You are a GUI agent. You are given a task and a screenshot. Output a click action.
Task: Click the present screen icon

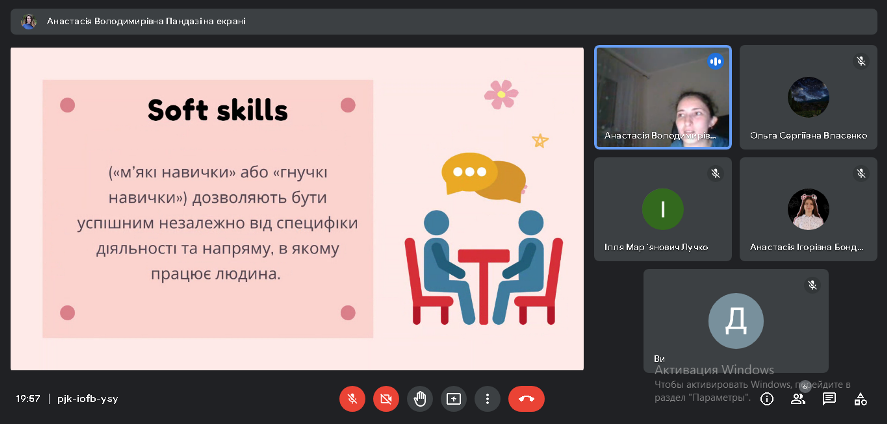pyautogui.click(x=453, y=398)
